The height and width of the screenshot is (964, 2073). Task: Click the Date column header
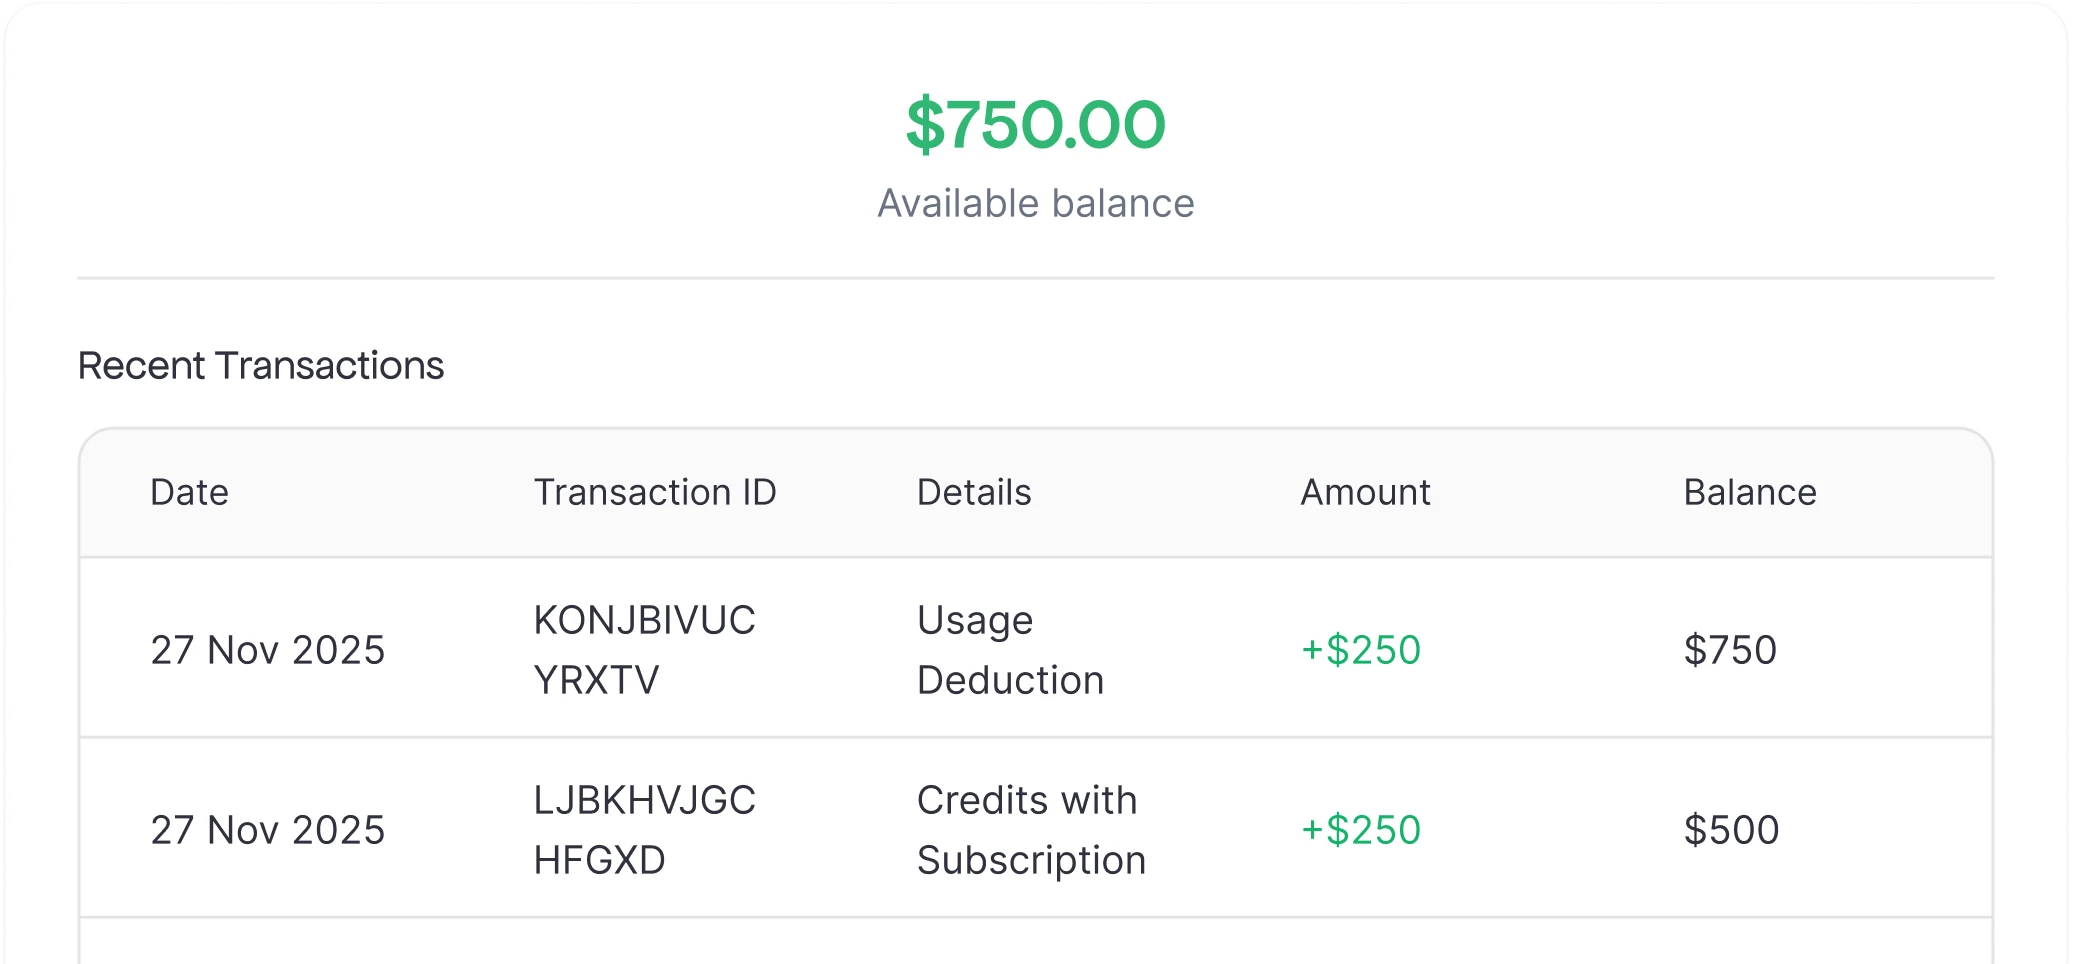coord(189,492)
